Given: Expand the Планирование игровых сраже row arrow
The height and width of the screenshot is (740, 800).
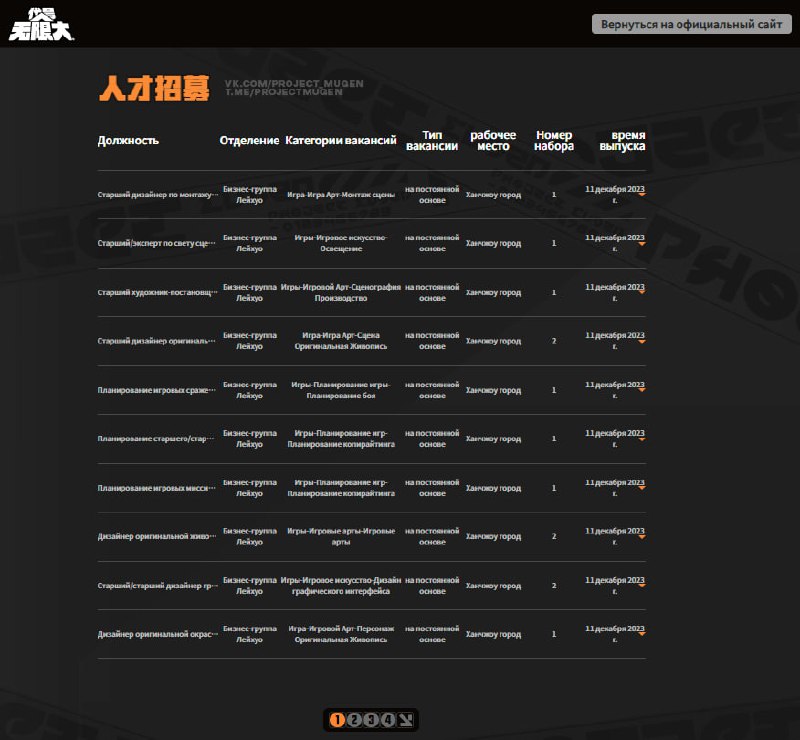Looking at the screenshot, I should [x=642, y=390].
